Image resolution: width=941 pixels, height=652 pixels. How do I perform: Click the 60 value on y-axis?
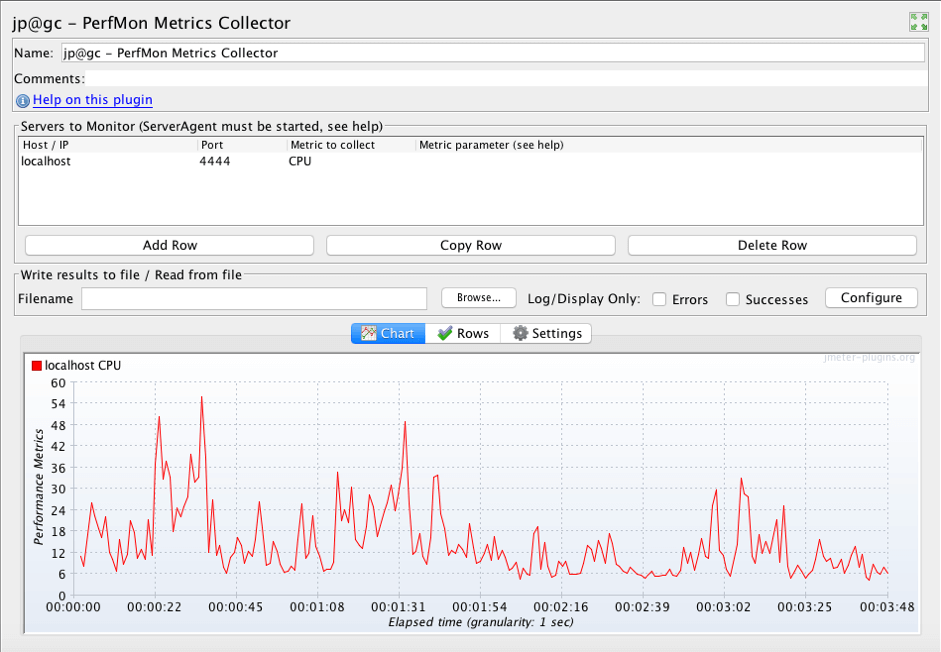click(x=58, y=383)
